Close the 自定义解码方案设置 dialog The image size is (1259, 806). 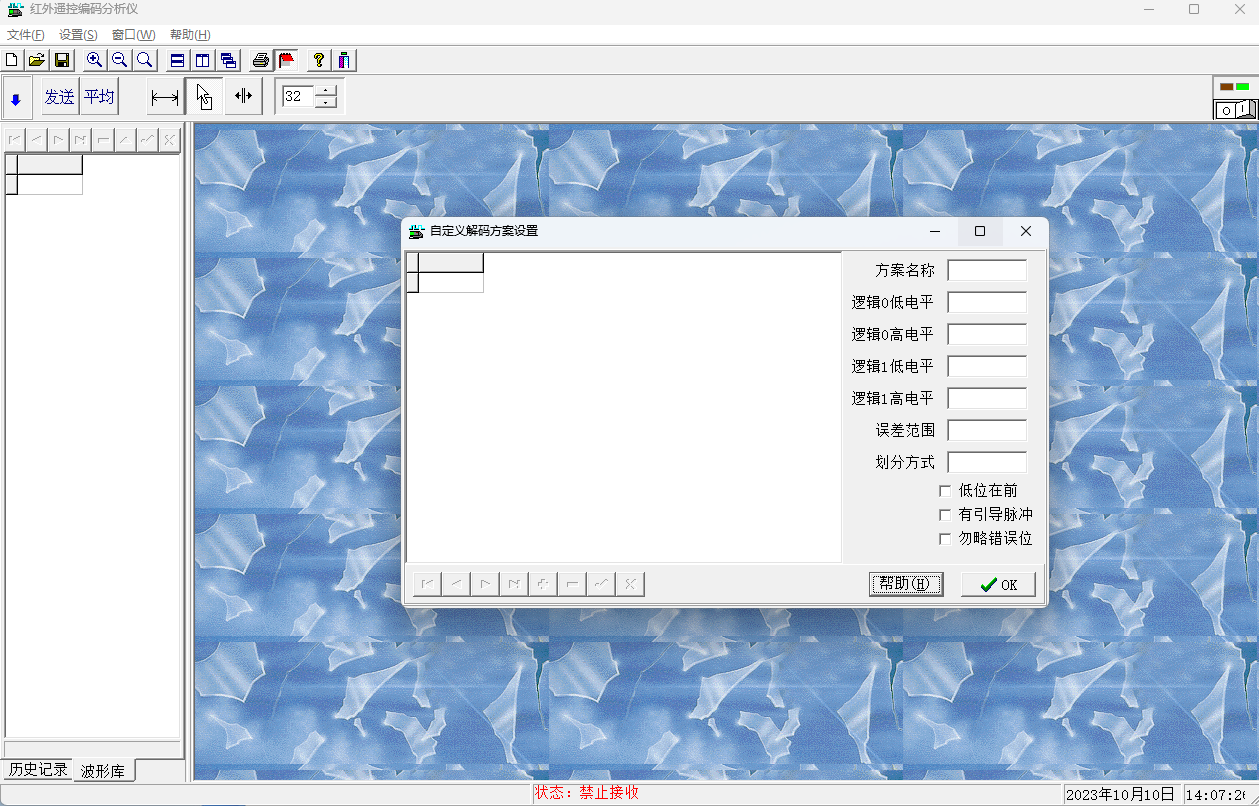click(x=1026, y=231)
